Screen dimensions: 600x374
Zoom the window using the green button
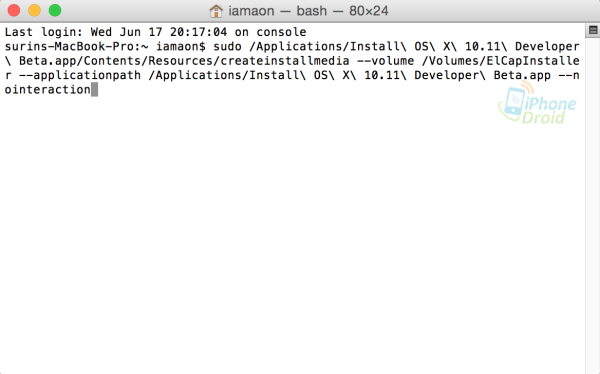[x=55, y=10]
